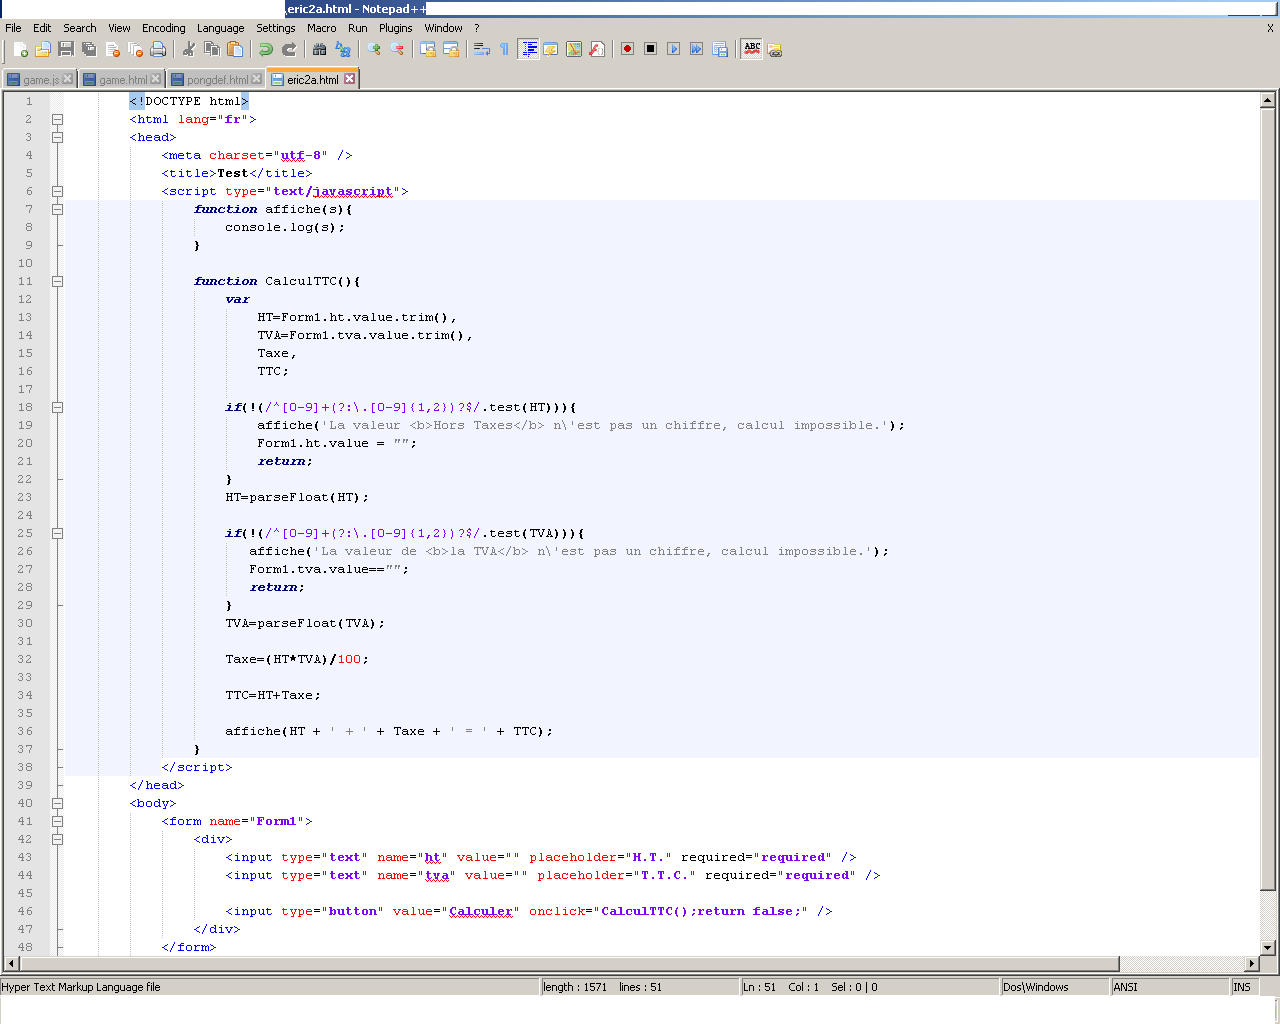
Task: Collapse the if block on line 25
Action: pyautogui.click(x=57, y=533)
